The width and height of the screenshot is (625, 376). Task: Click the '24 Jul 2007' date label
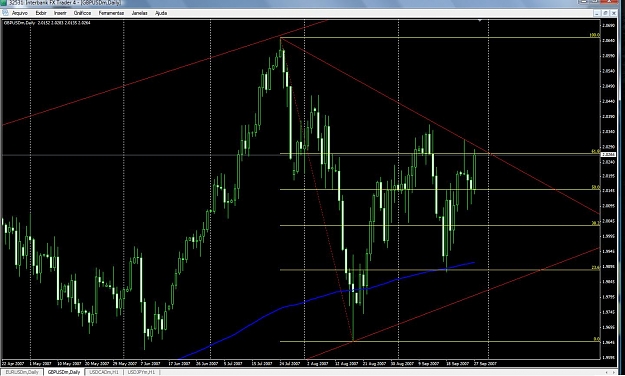pos(289,364)
